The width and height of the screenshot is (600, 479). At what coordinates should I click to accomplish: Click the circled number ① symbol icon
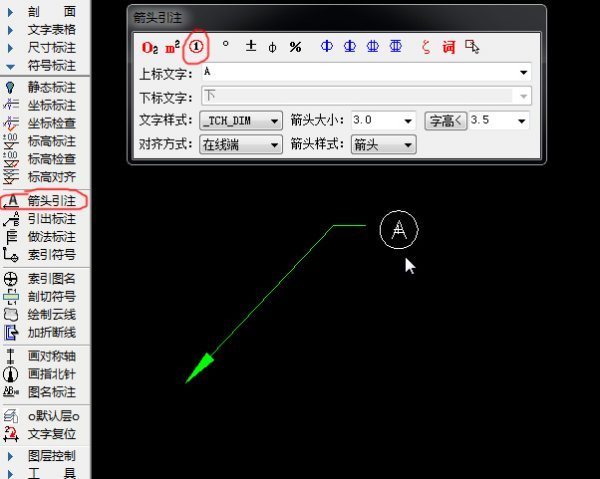tap(197, 46)
